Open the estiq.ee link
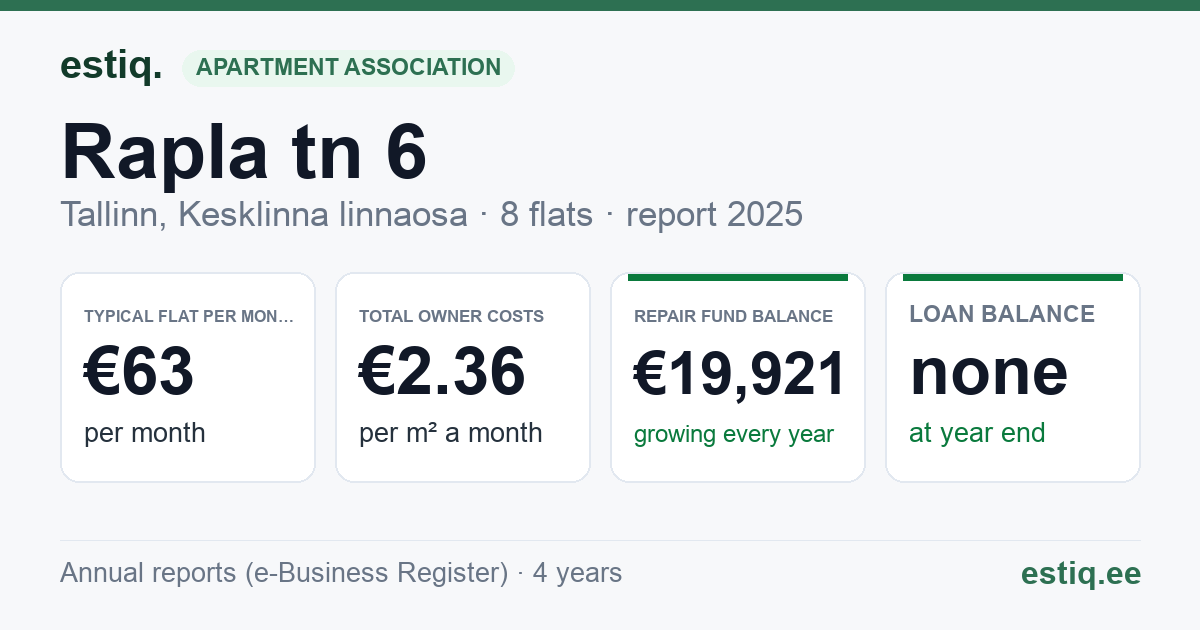The width and height of the screenshot is (1200, 630). (1081, 573)
